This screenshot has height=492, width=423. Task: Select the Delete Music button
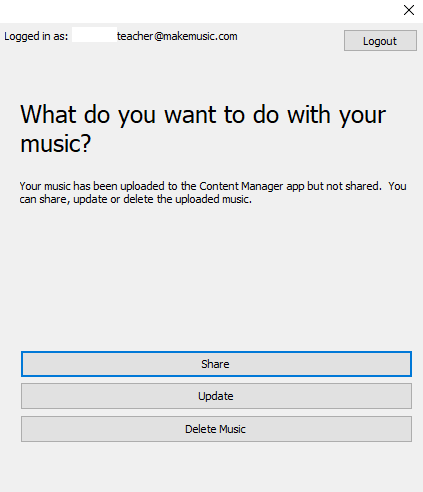[216, 429]
